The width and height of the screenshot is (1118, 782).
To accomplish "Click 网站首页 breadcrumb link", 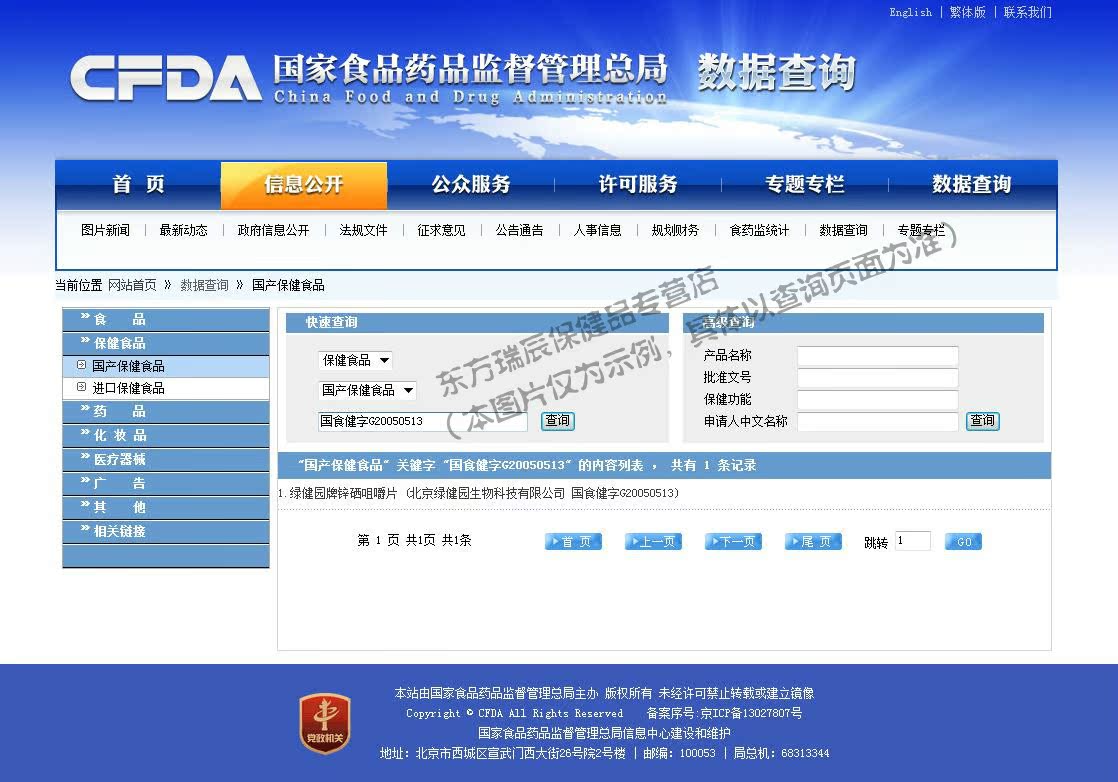I will click(133, 285).
